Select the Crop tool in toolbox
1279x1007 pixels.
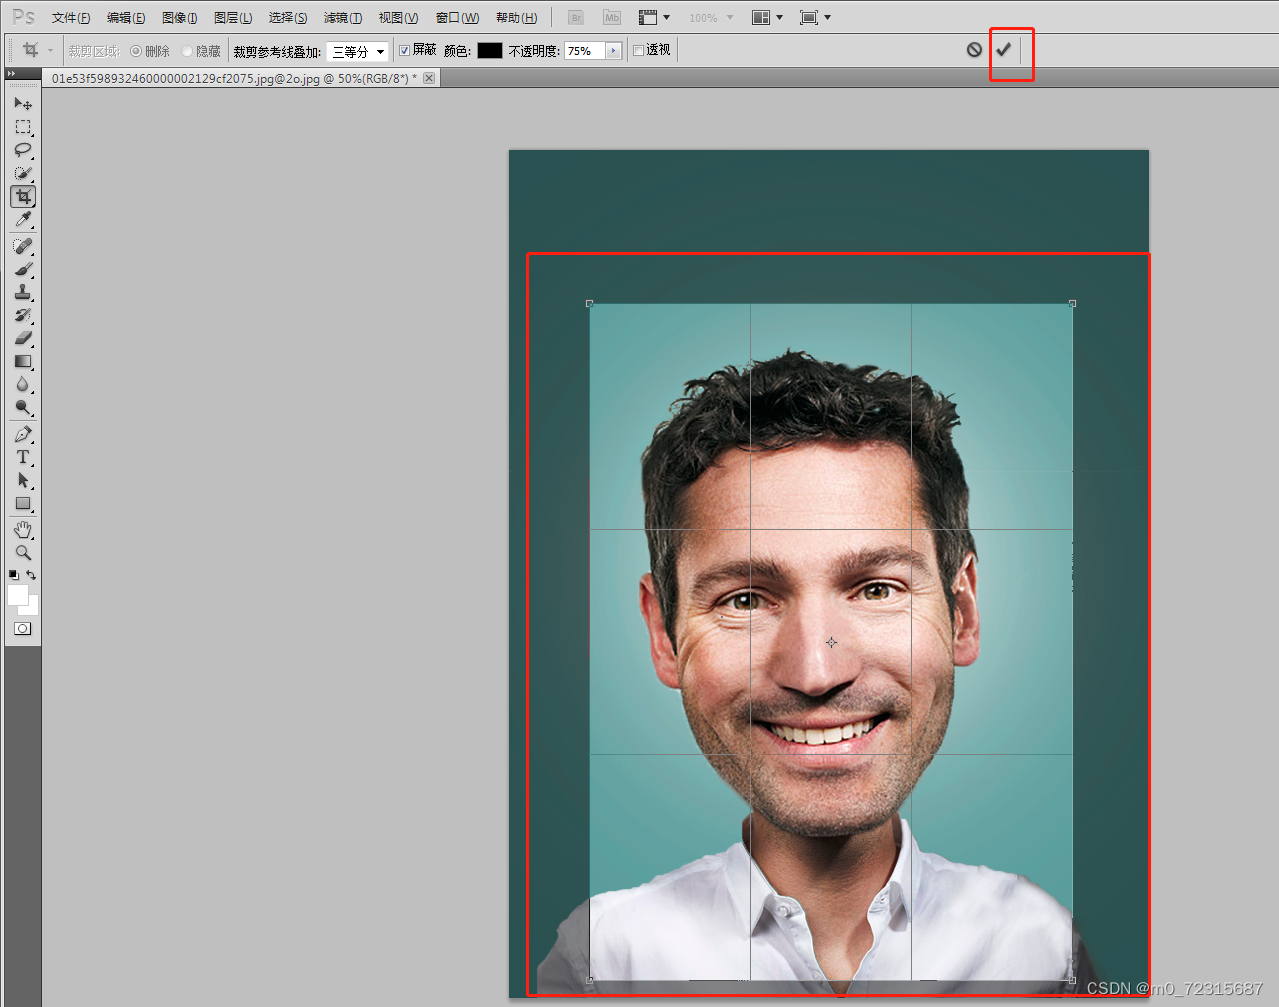click(23, 196)
